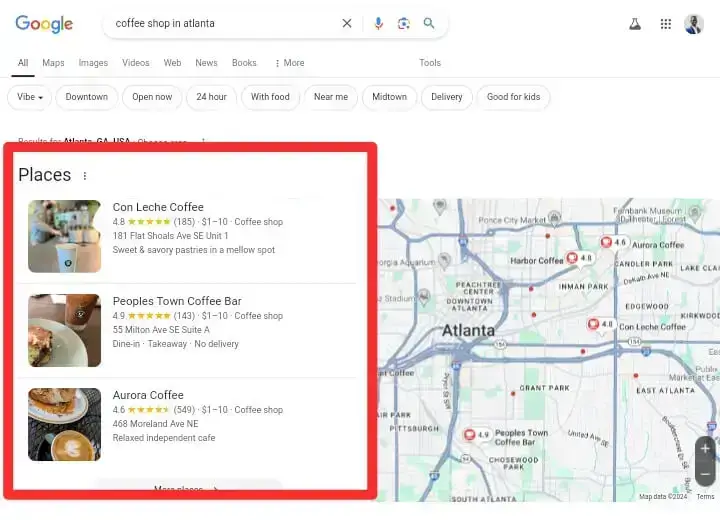This screenshot has width=720, height=520.
Task: Open the Google apps grid
Action: [x=666, y=24]
